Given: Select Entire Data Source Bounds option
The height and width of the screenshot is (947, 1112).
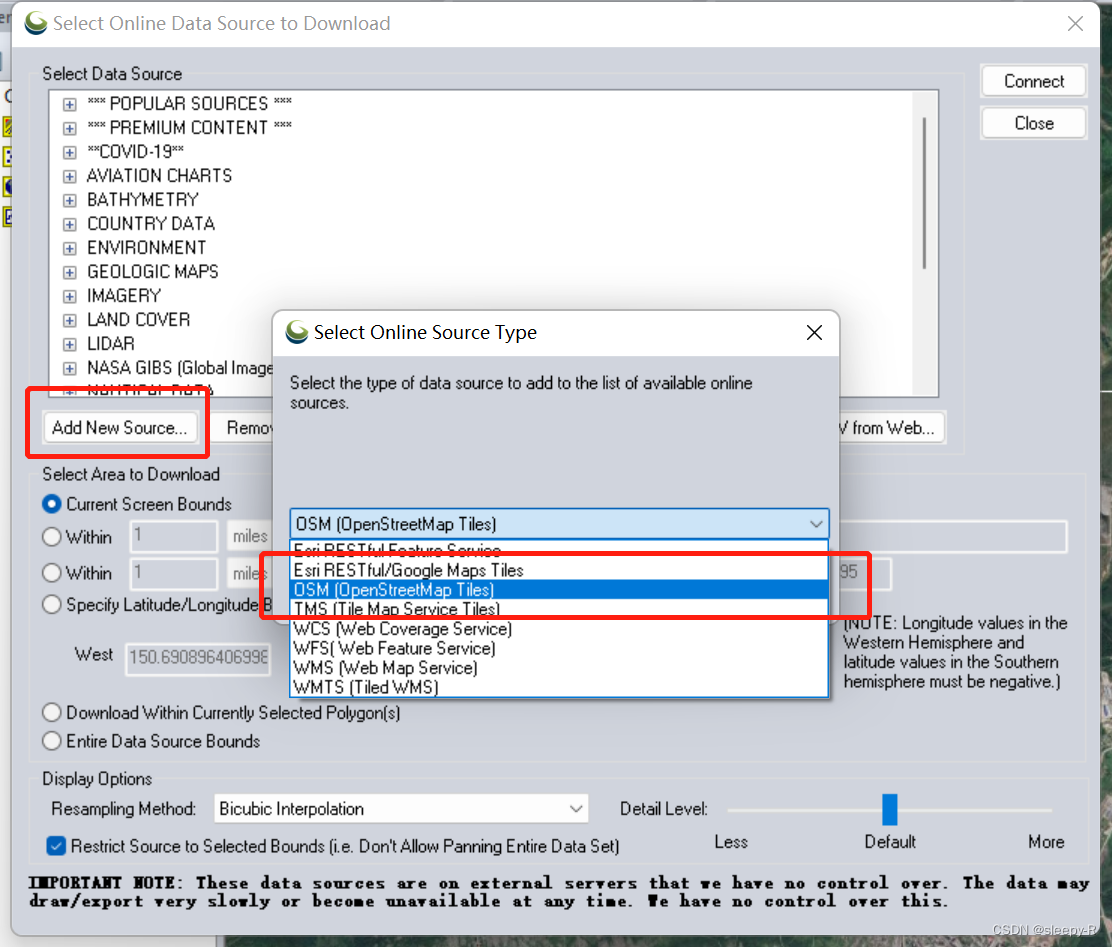Looking at the screenshot, I should pos(51,741).
